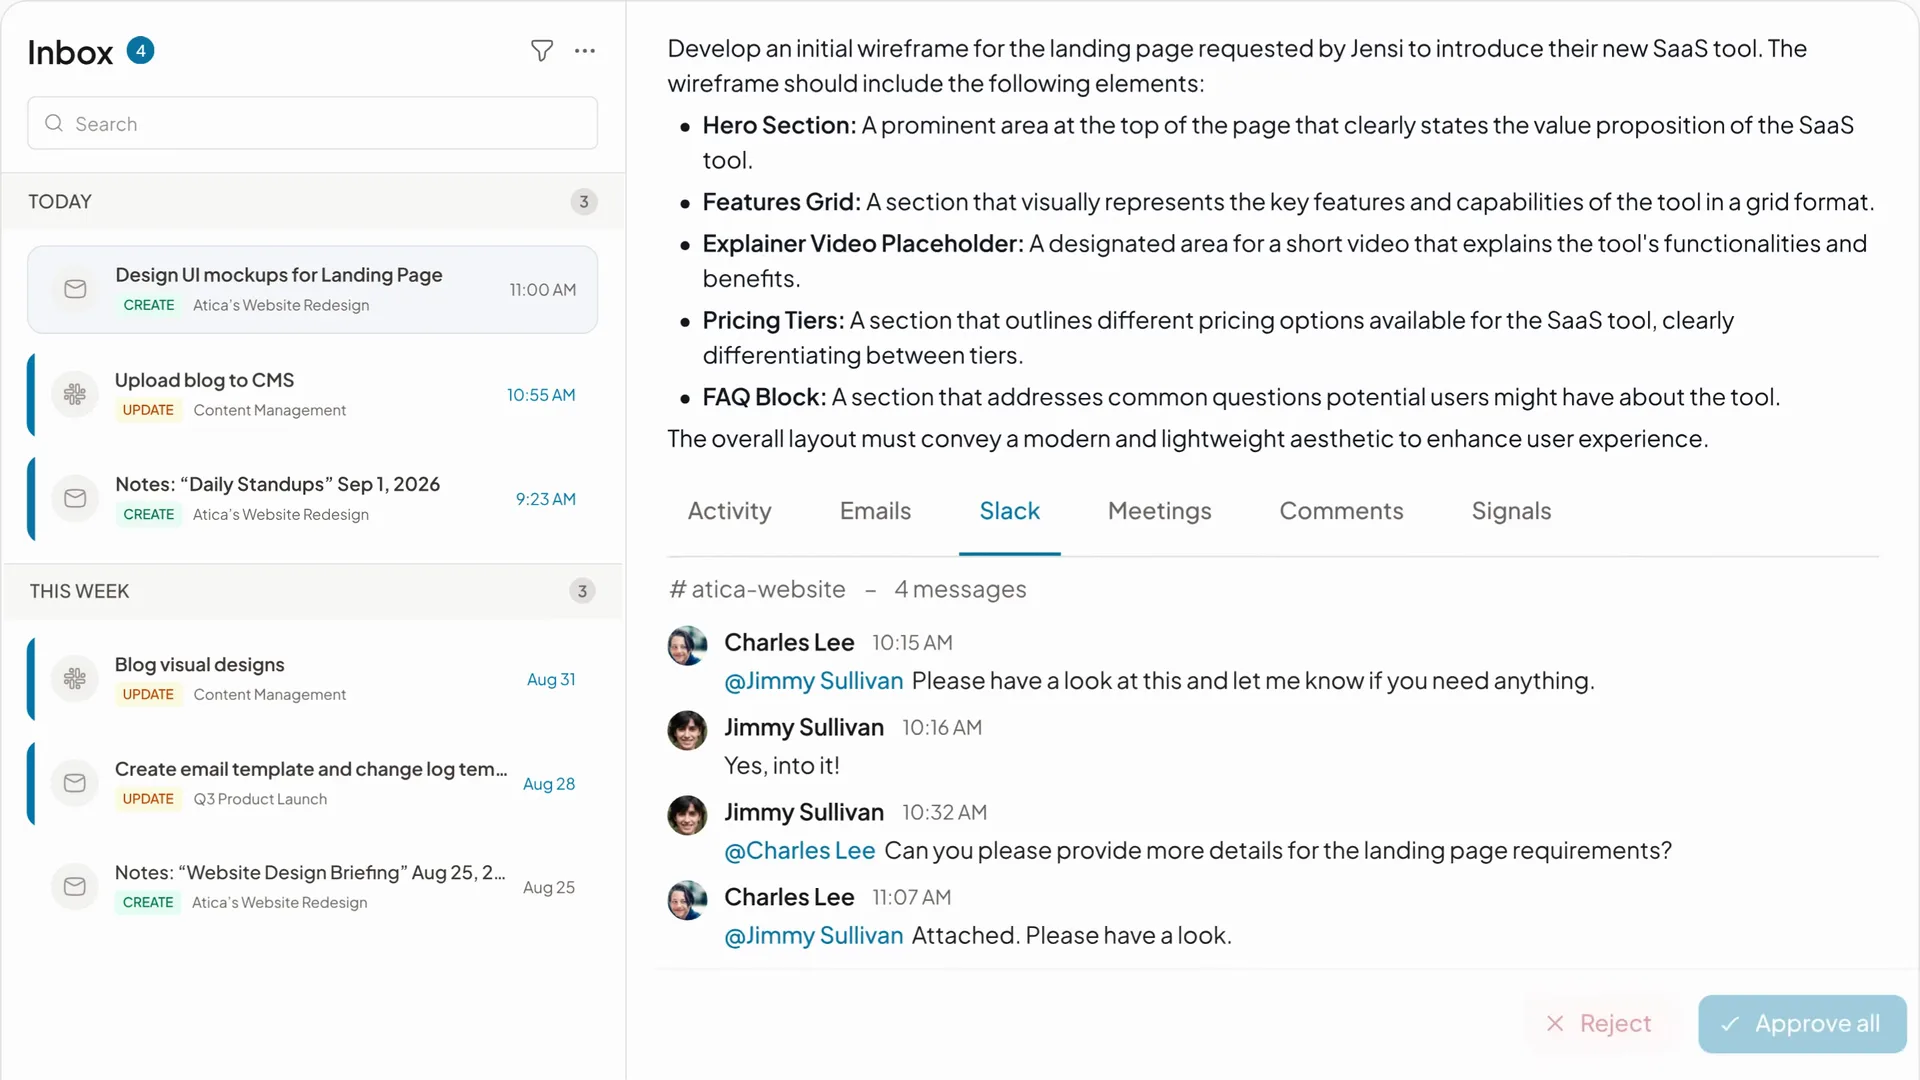Click Jimmy Sullivan's avatar on 10:16 AM message
This screenshot has height=1080, width=1920.
coord(687,731)
